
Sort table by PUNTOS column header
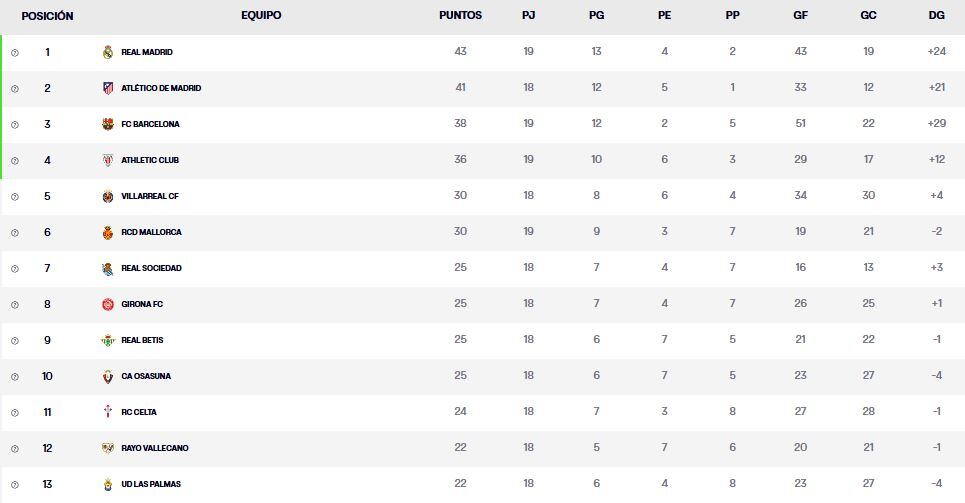[460, 16]
